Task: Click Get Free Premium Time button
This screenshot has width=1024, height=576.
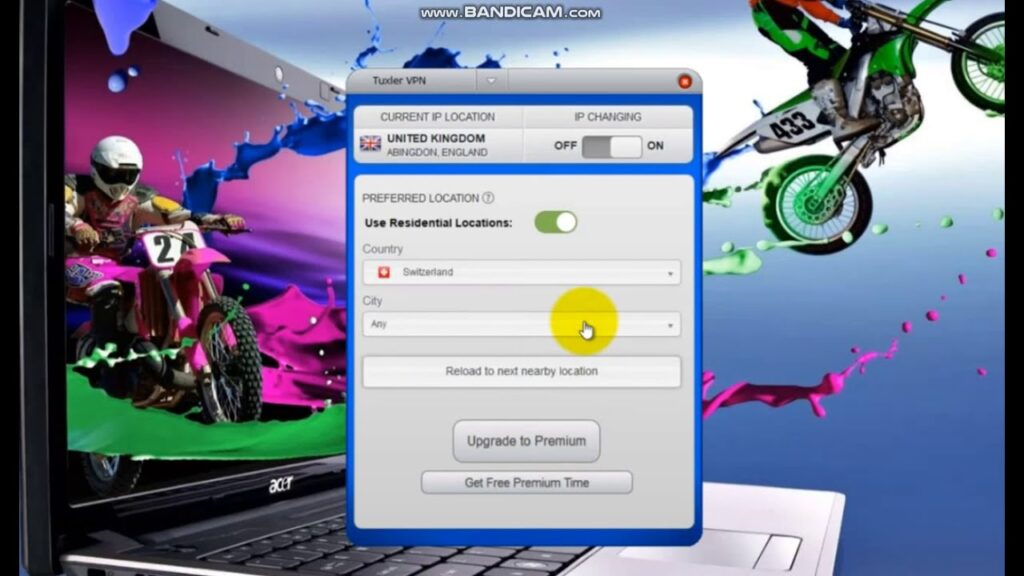Action: tap(526, 483)
